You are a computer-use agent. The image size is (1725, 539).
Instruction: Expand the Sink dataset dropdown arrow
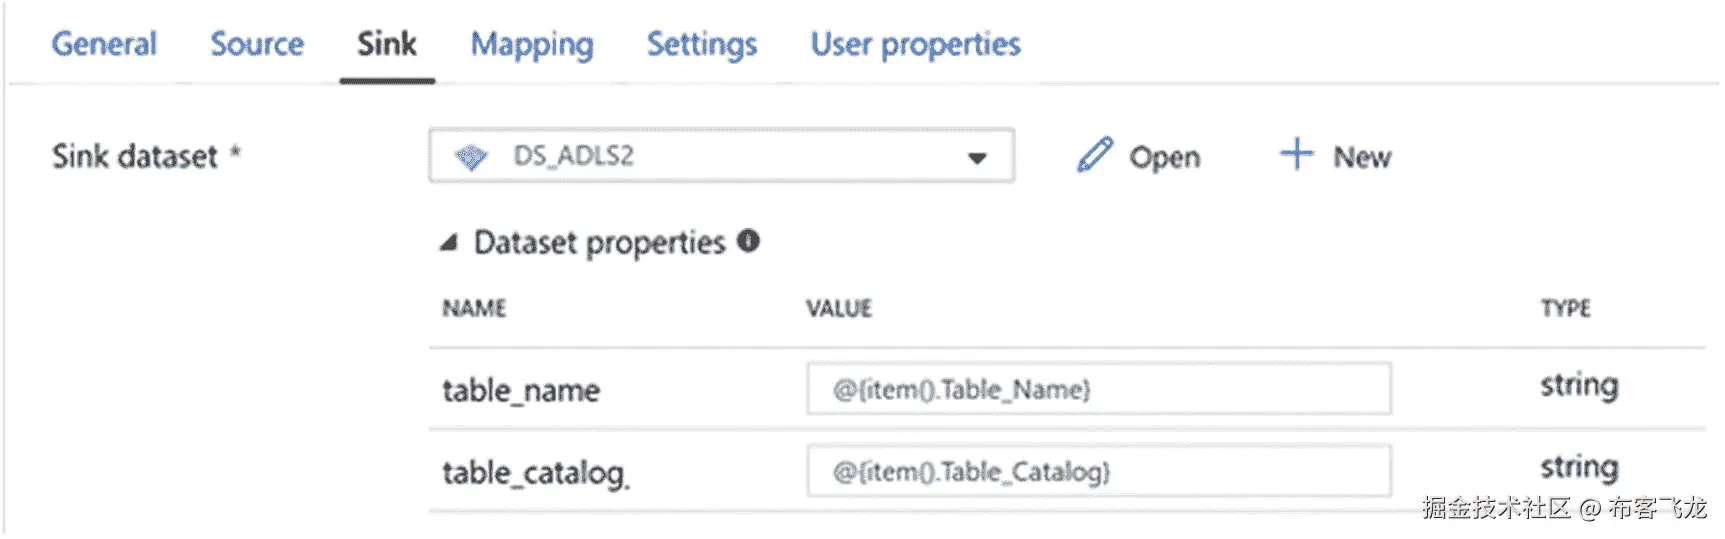[977, 157]
